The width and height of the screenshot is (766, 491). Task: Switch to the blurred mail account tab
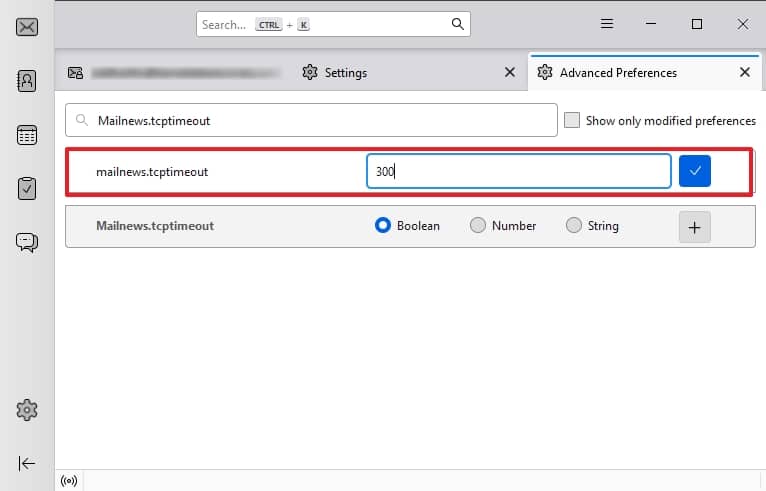(x=174, y=73)
